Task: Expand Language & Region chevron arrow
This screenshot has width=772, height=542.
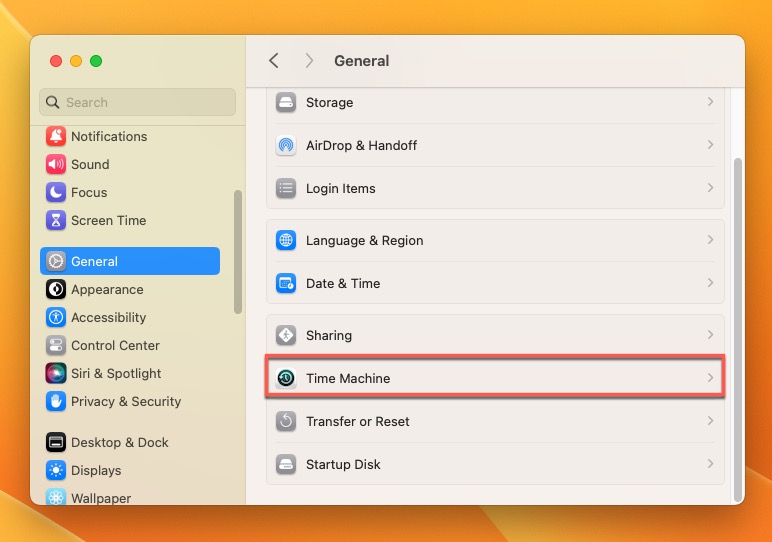Action: click(710, 240)
